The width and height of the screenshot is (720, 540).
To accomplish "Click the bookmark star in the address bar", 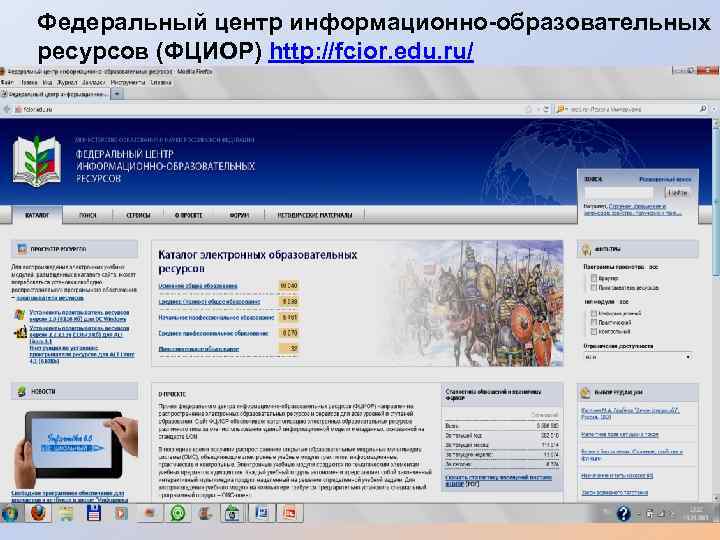I will coord(529,109).
